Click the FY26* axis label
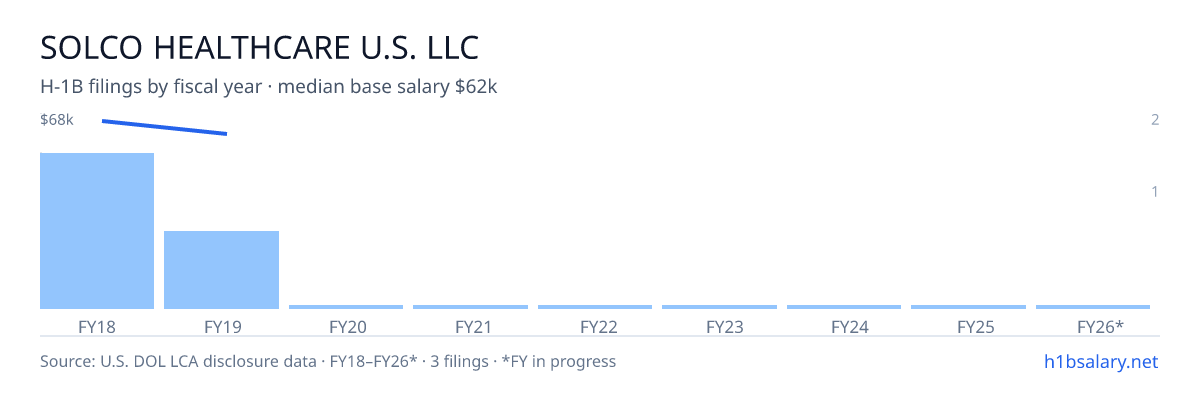 [x=1100, y=326]
